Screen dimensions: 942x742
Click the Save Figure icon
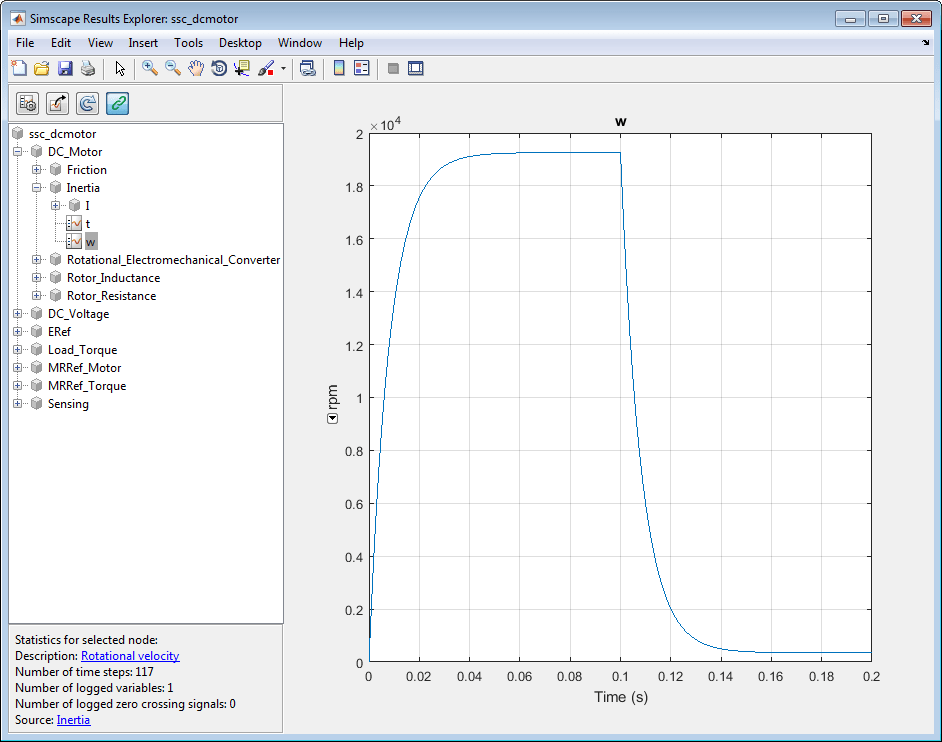(x=65, y=69)
